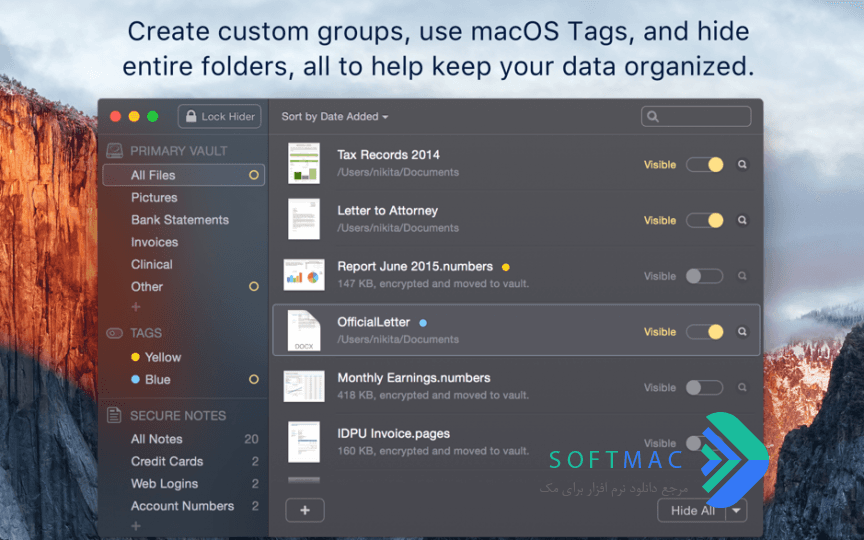The width and height of the screenshot is (864, 540).
Task: Open the Bank Statements group
Action: [180, 220]
